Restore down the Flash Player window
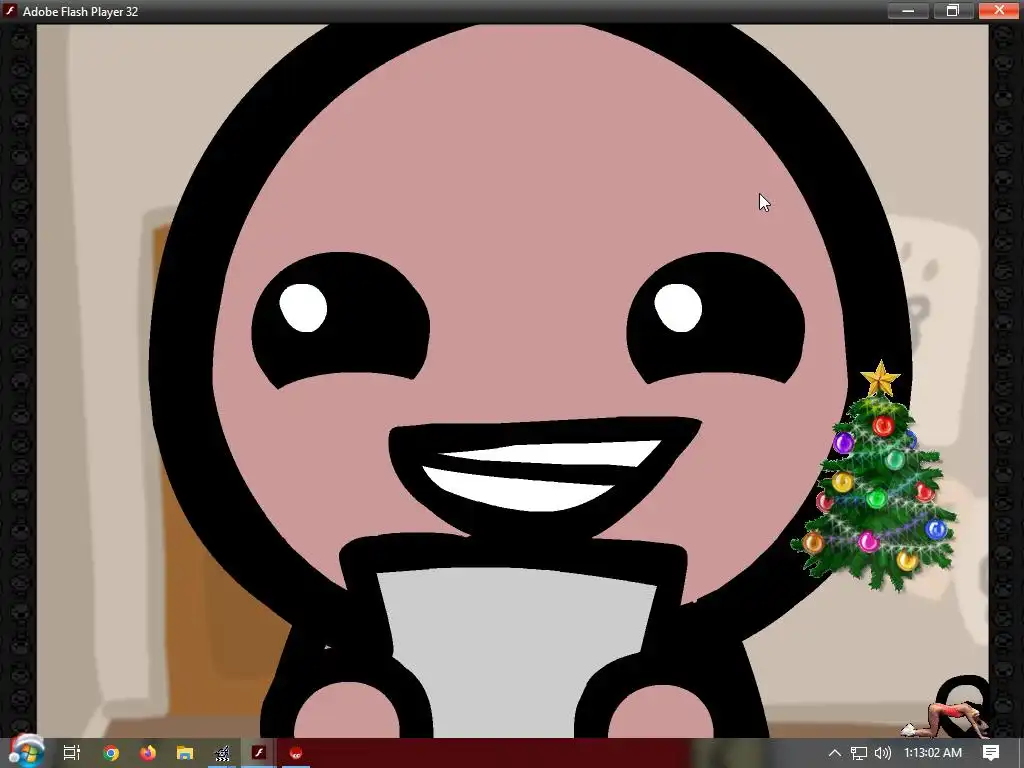 pyautogui.click(x=953, y=10)
